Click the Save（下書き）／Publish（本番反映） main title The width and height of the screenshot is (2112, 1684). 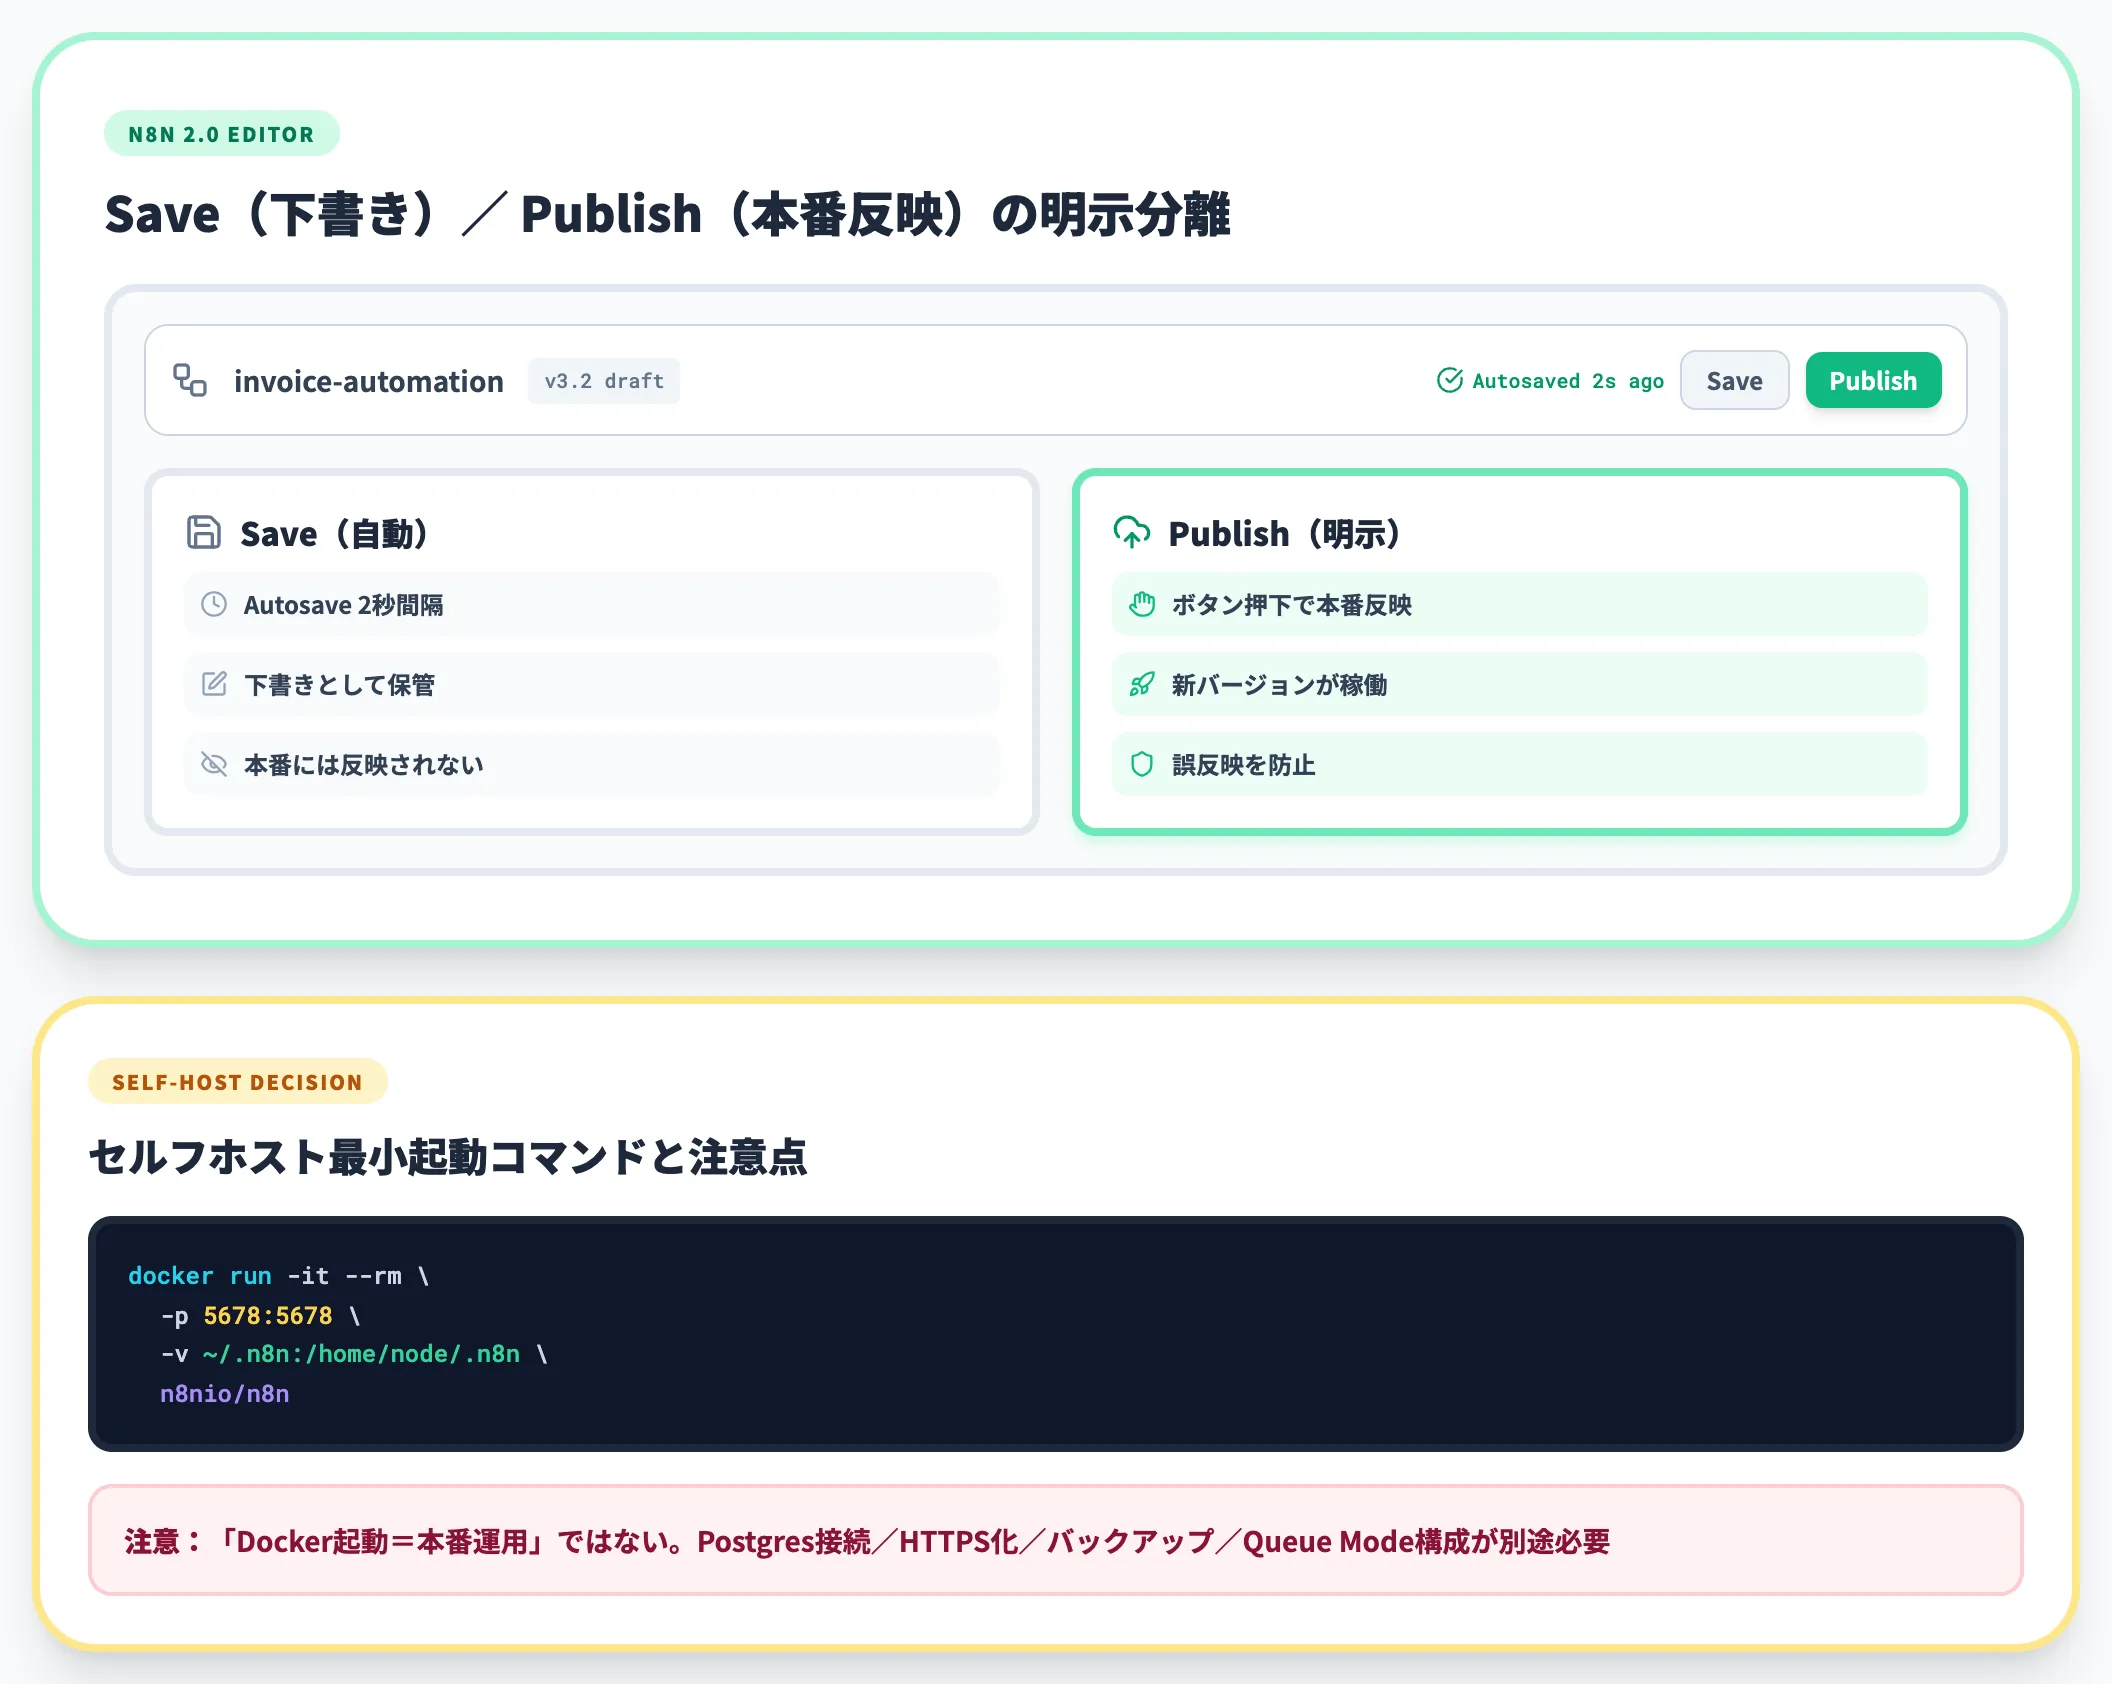(667, 214)
